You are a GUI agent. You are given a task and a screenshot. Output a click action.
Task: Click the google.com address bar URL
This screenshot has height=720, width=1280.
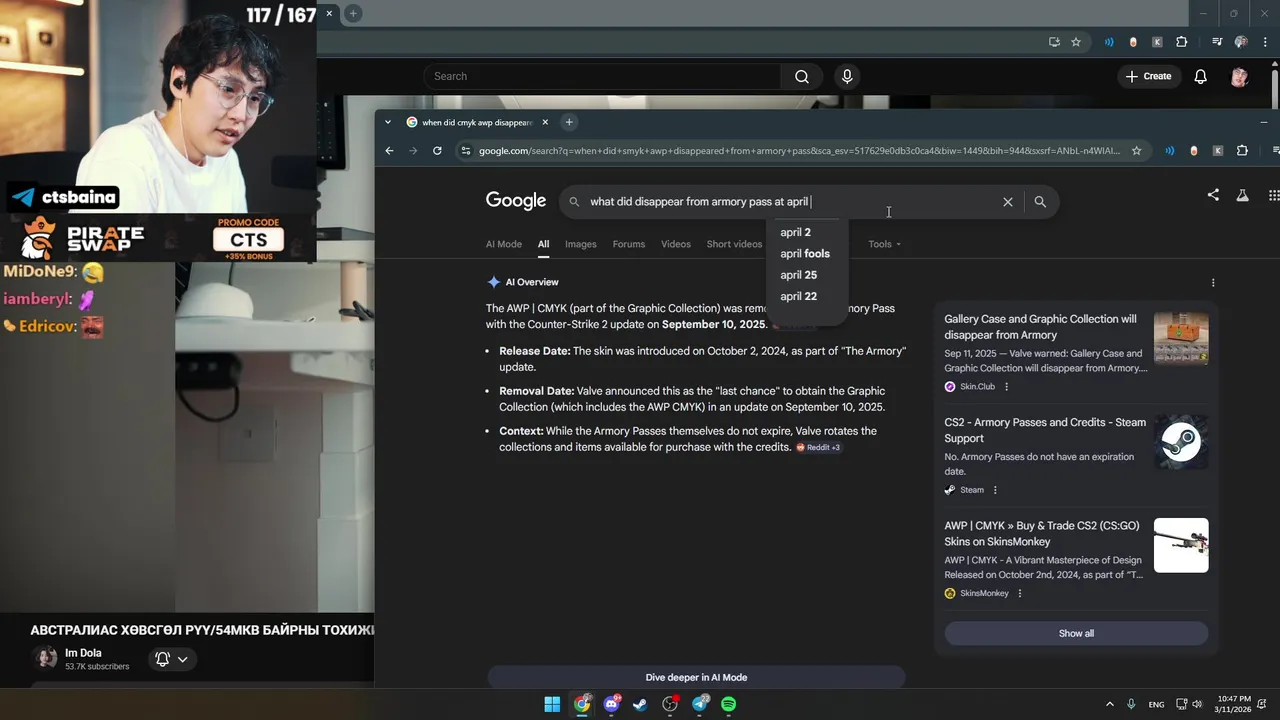(799, 151)
